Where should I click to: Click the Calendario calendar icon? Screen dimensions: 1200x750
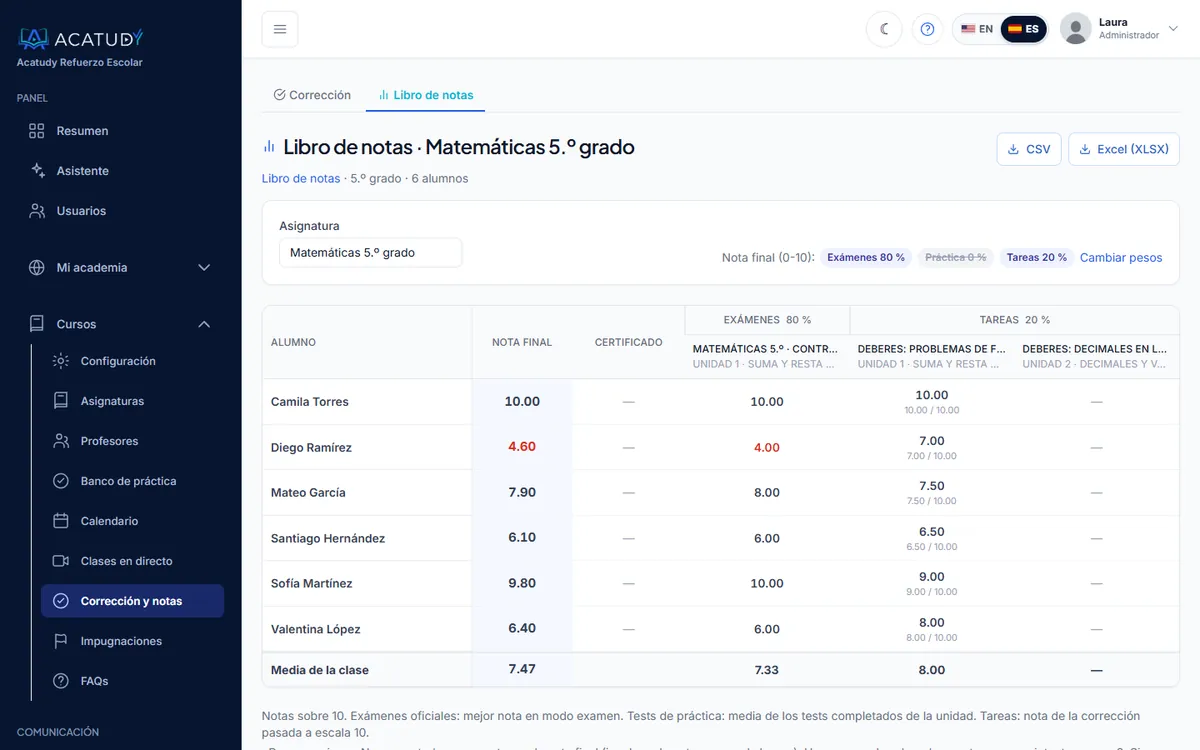pos(61,521)
